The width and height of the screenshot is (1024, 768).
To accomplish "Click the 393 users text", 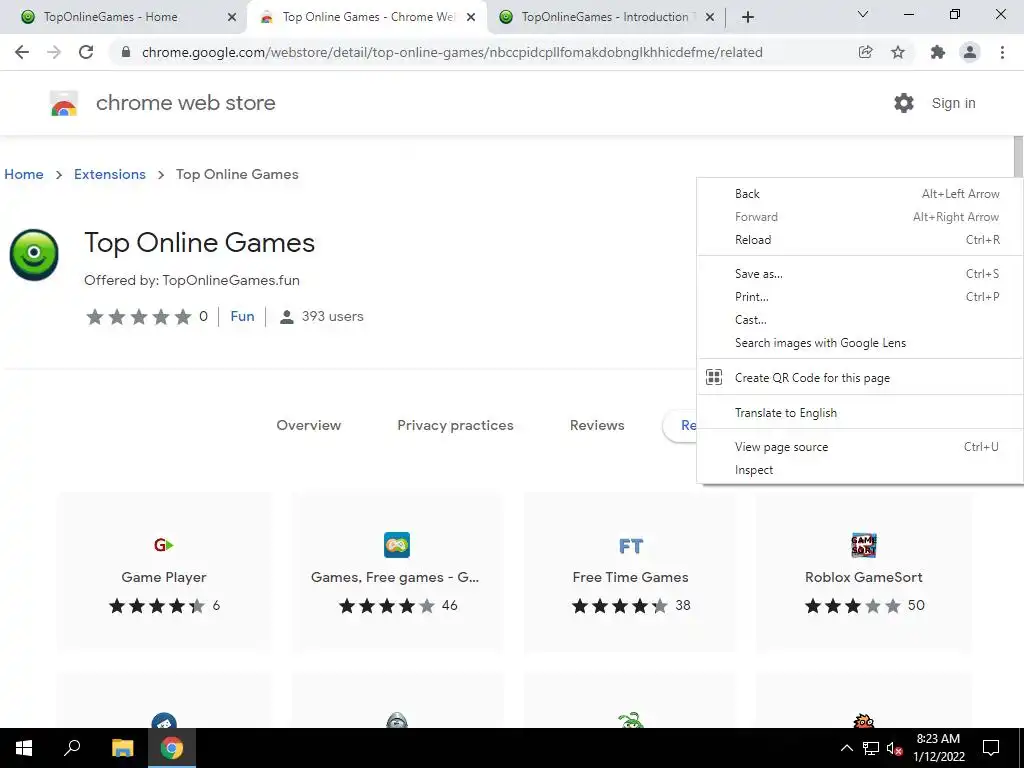I will pos(332,316).
